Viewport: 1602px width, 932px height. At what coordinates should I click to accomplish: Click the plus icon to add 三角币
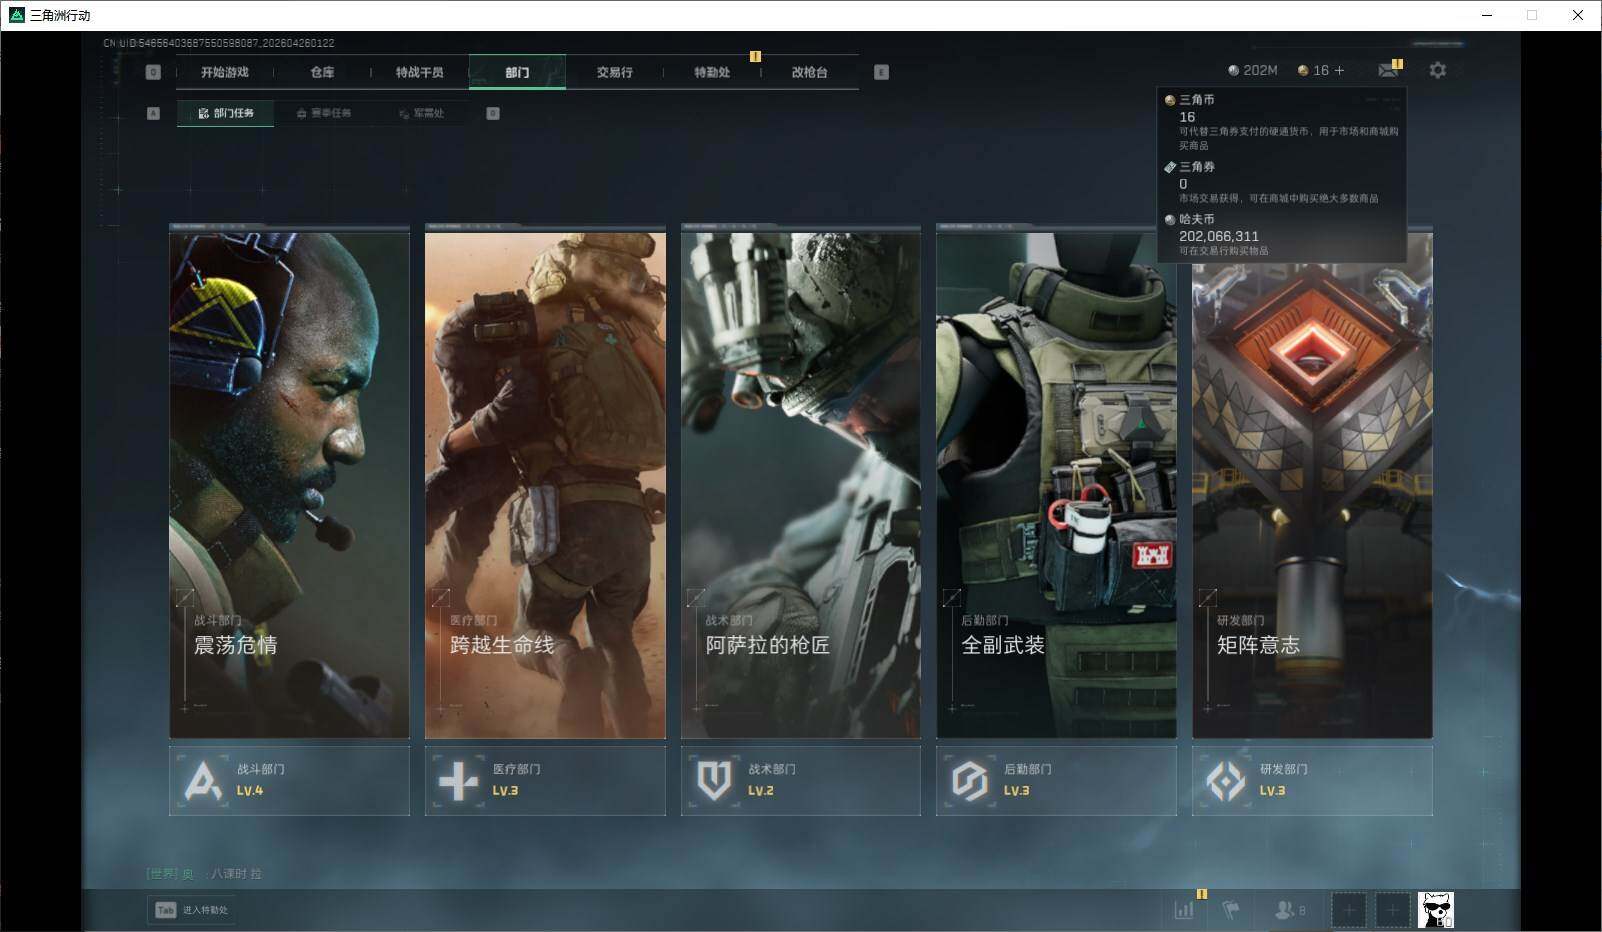tap(1340, 70)
